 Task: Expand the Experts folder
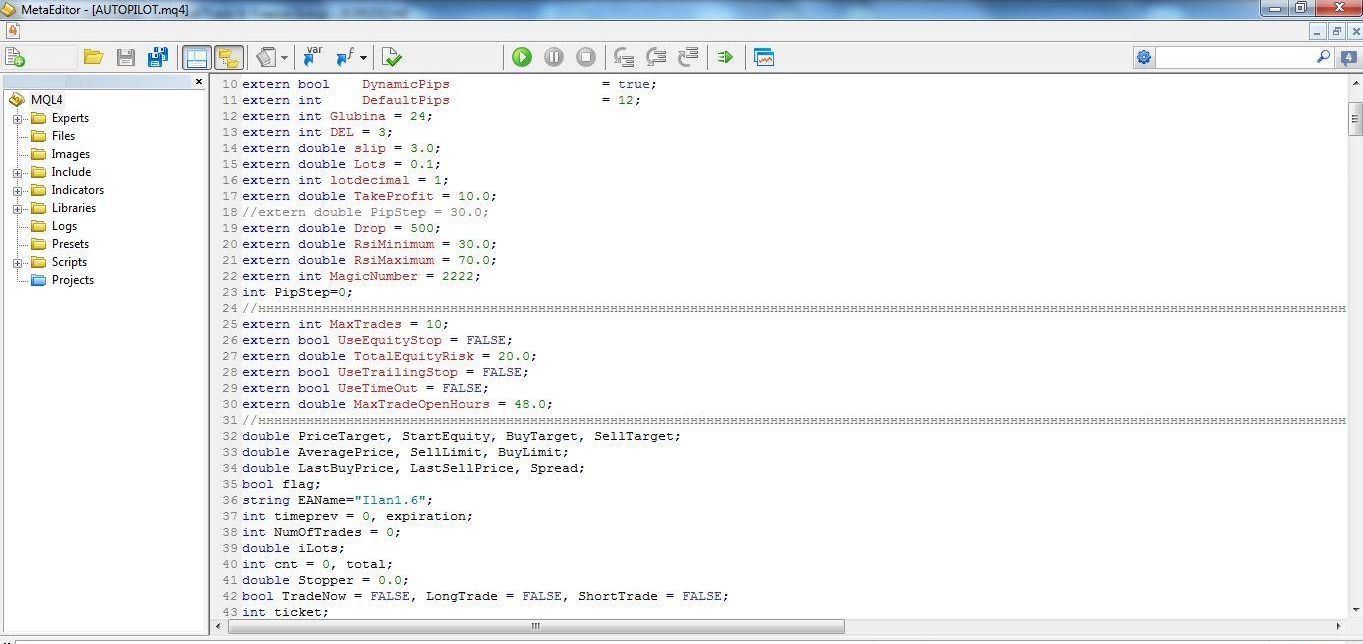point(17,118)
